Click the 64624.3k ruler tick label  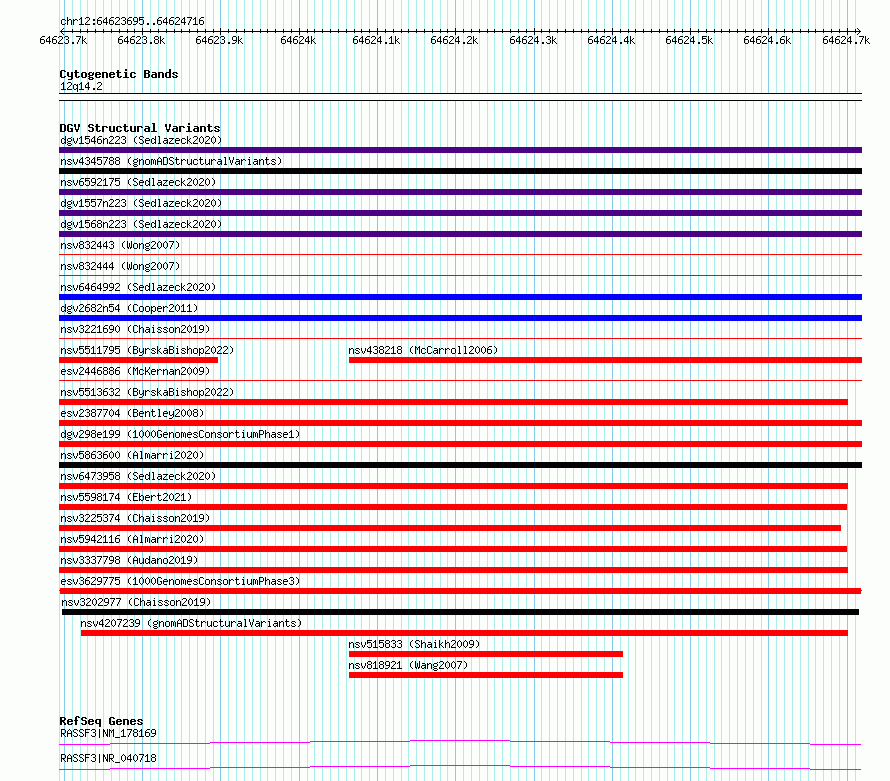pos(533,40)
